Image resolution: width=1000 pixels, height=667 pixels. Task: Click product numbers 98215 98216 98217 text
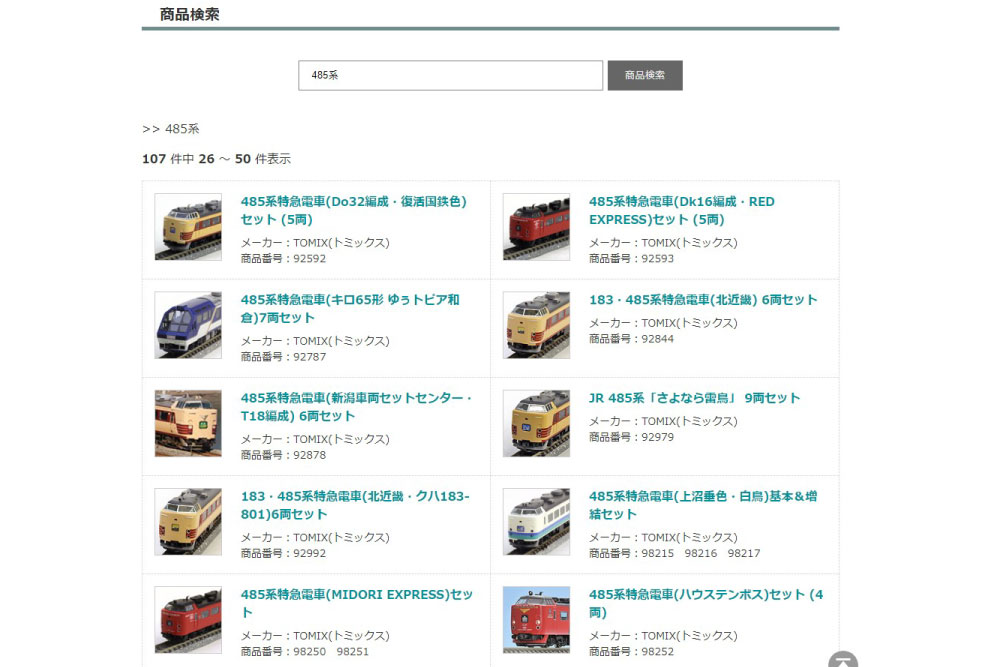(675, 553)
